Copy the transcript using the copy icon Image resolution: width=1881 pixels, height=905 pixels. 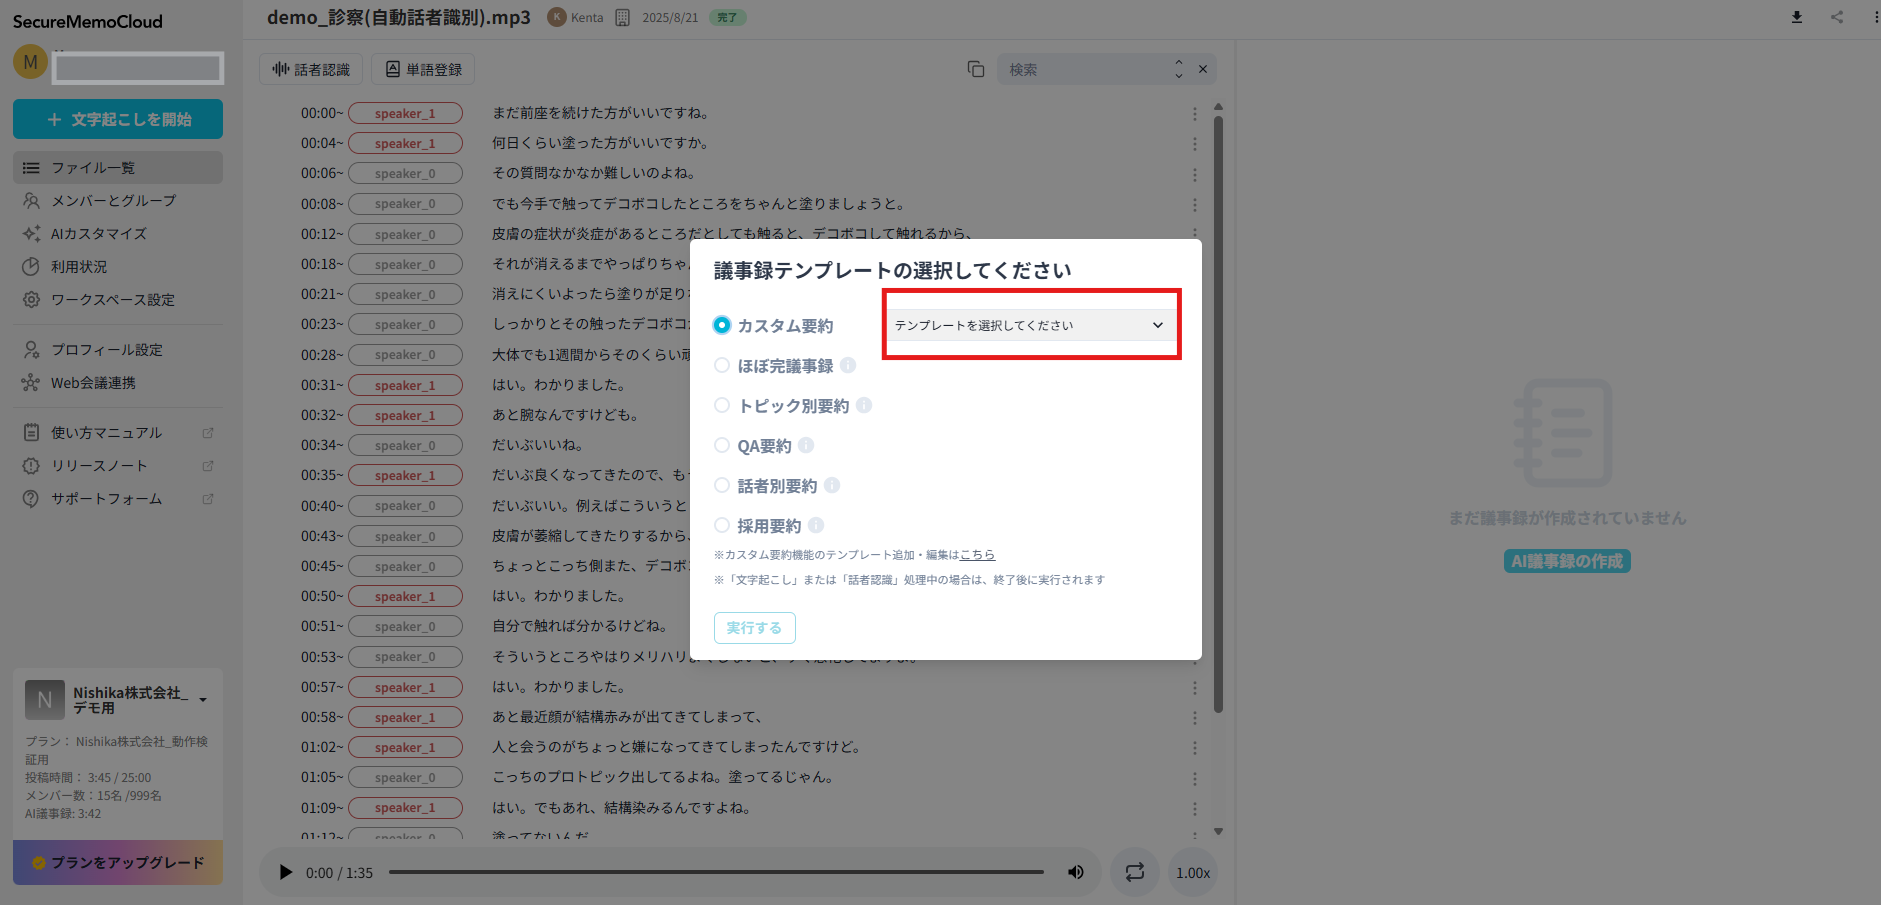coord(975,69)
